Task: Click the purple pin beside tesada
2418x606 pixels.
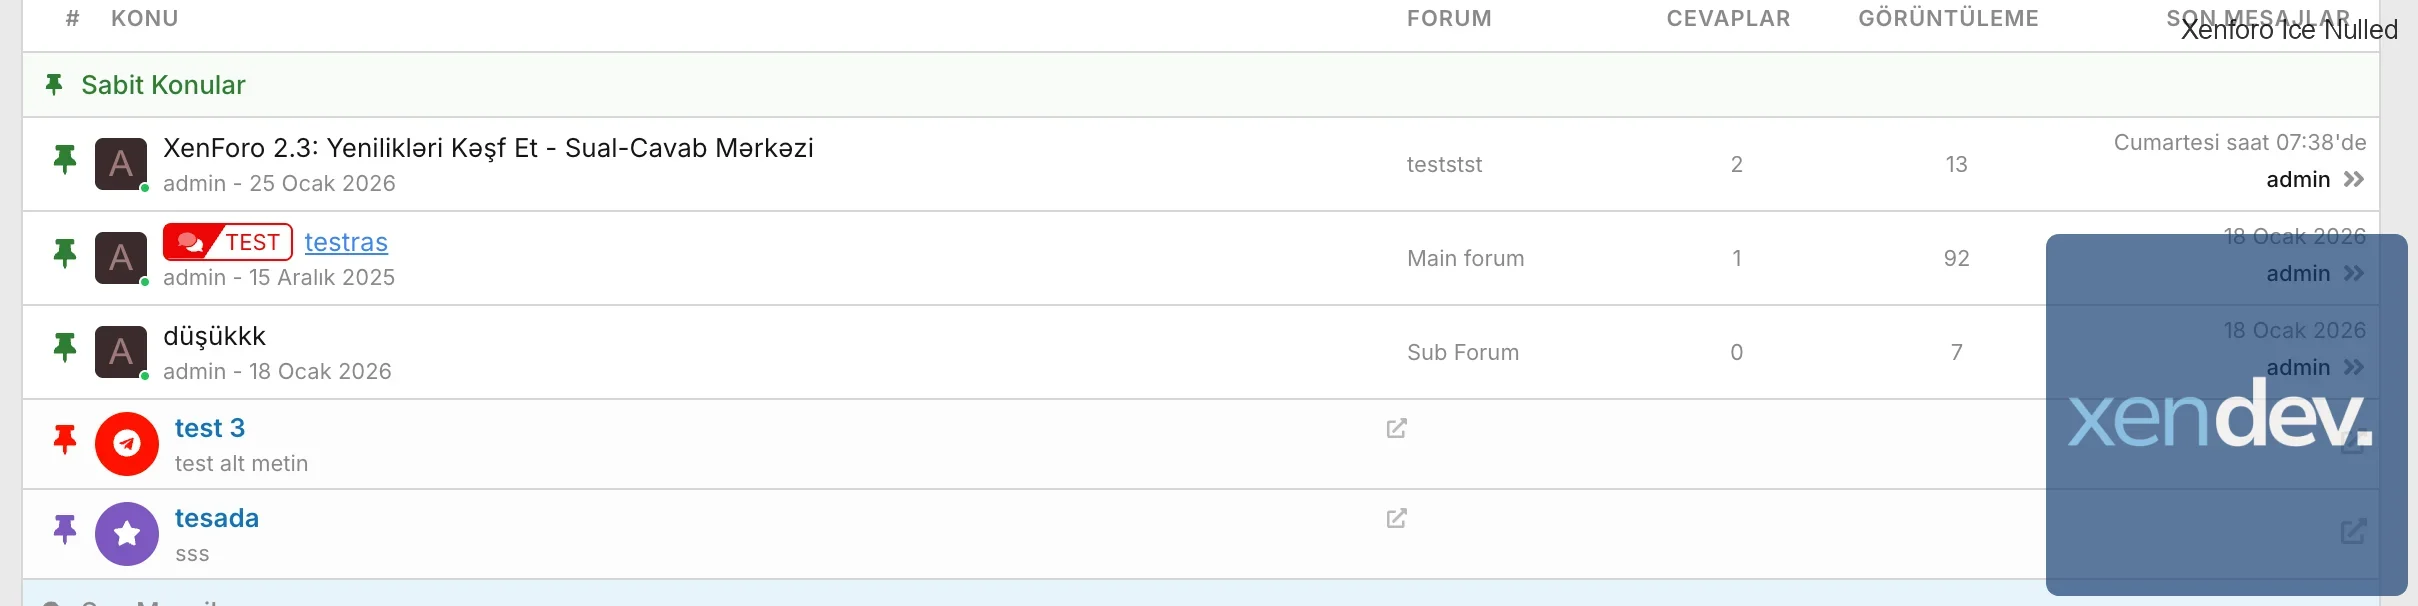Action: coord(65,529)
